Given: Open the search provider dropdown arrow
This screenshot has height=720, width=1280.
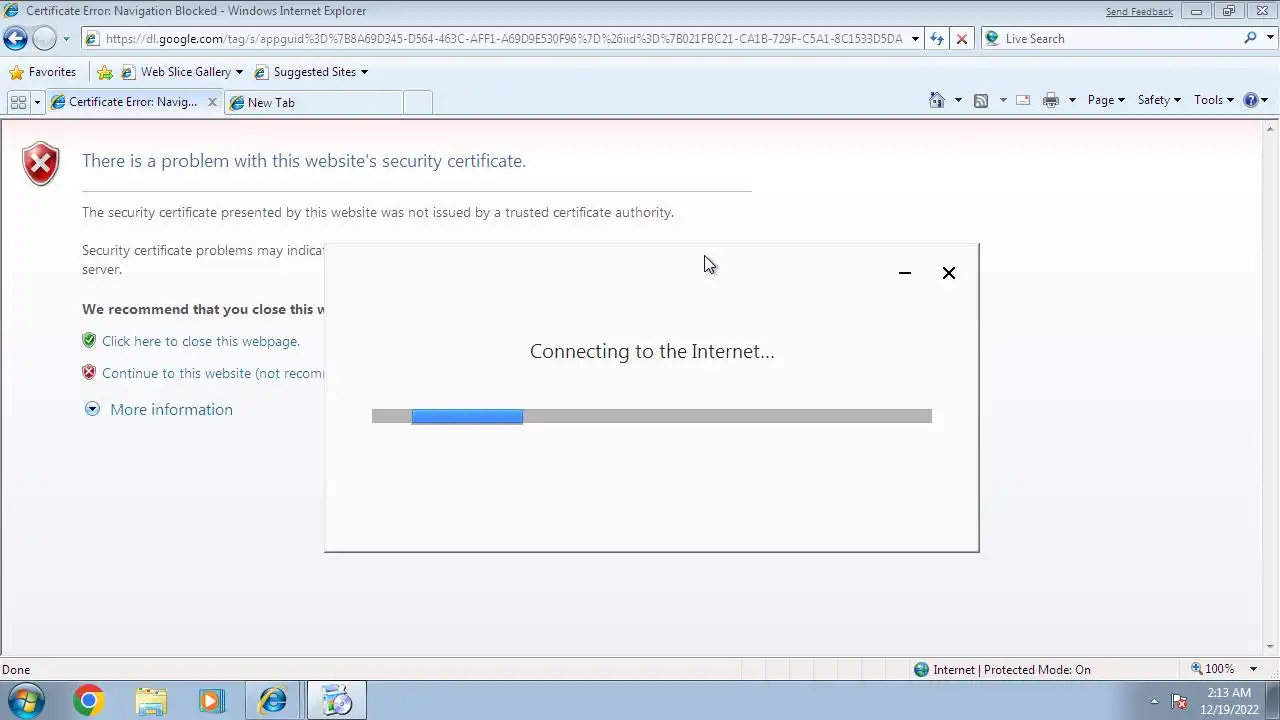Looking at the screenshot, I should coord(1268,39).
